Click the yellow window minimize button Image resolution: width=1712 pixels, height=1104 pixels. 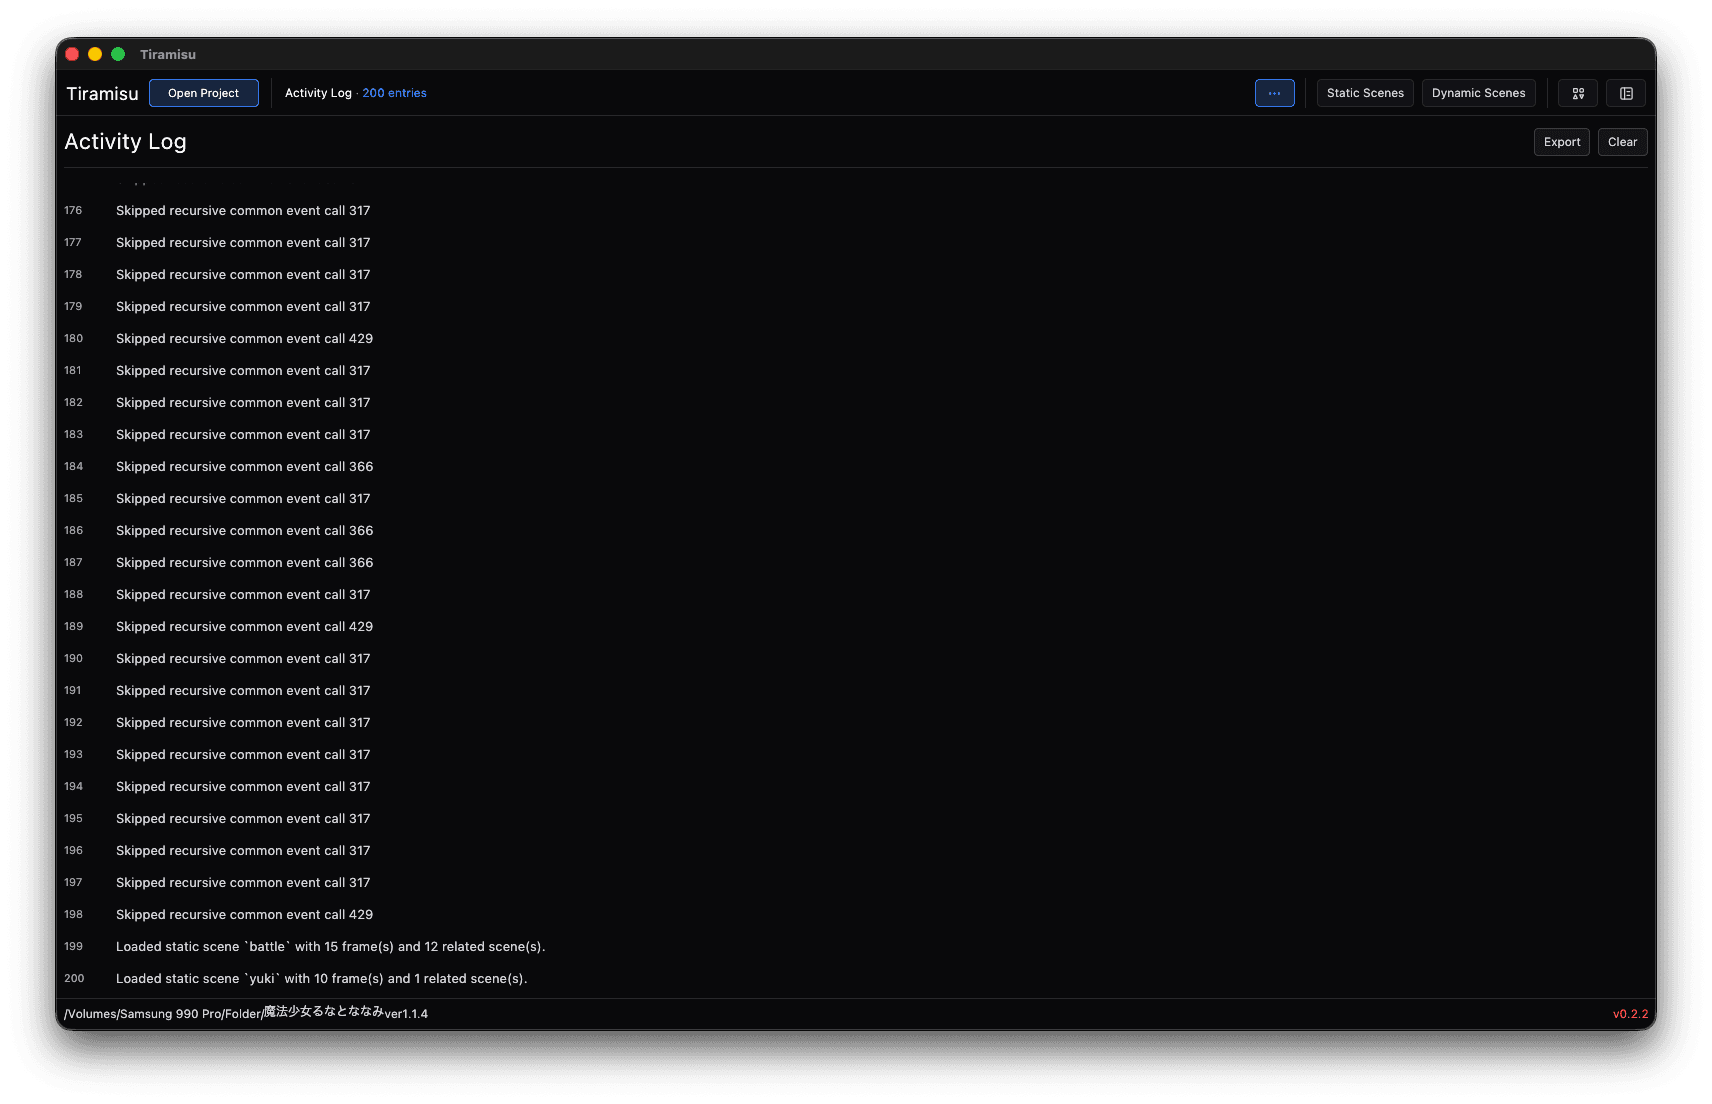(x=95, y=54)
